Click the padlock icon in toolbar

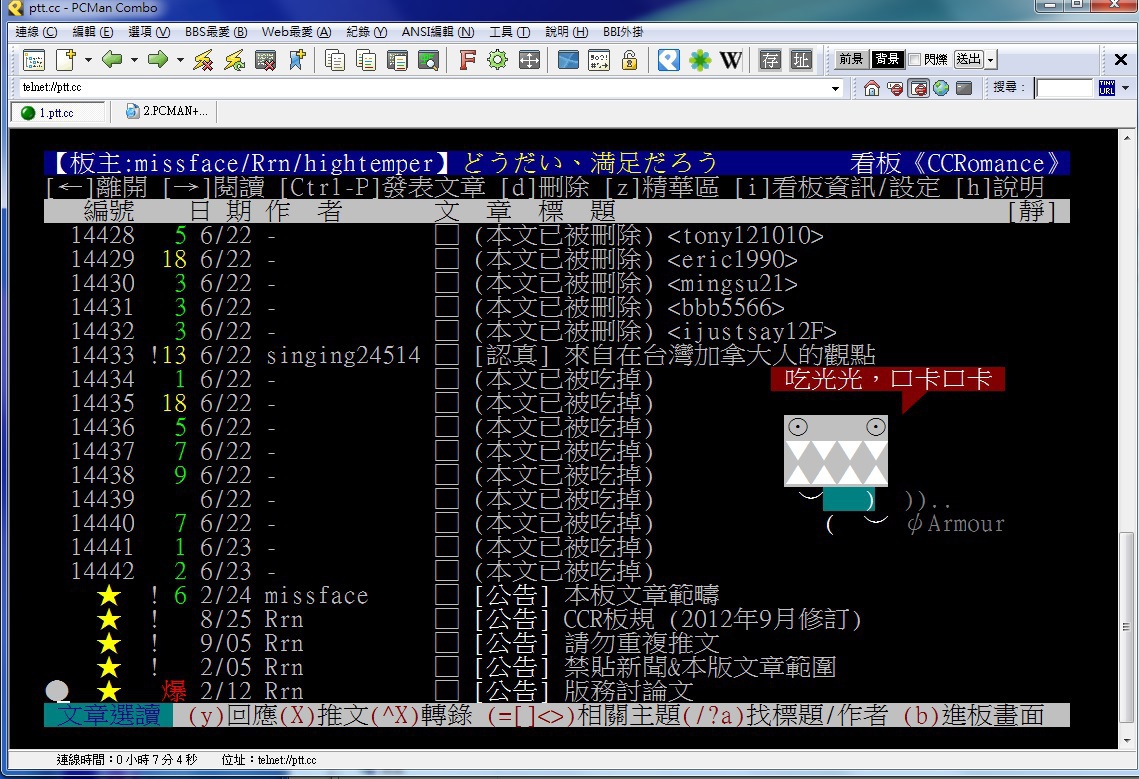coord(629,60)
